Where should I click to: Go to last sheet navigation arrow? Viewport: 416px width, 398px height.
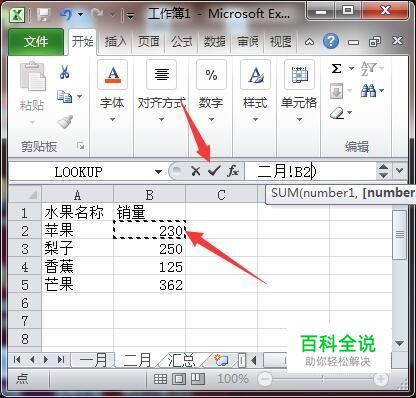point(61,359)
